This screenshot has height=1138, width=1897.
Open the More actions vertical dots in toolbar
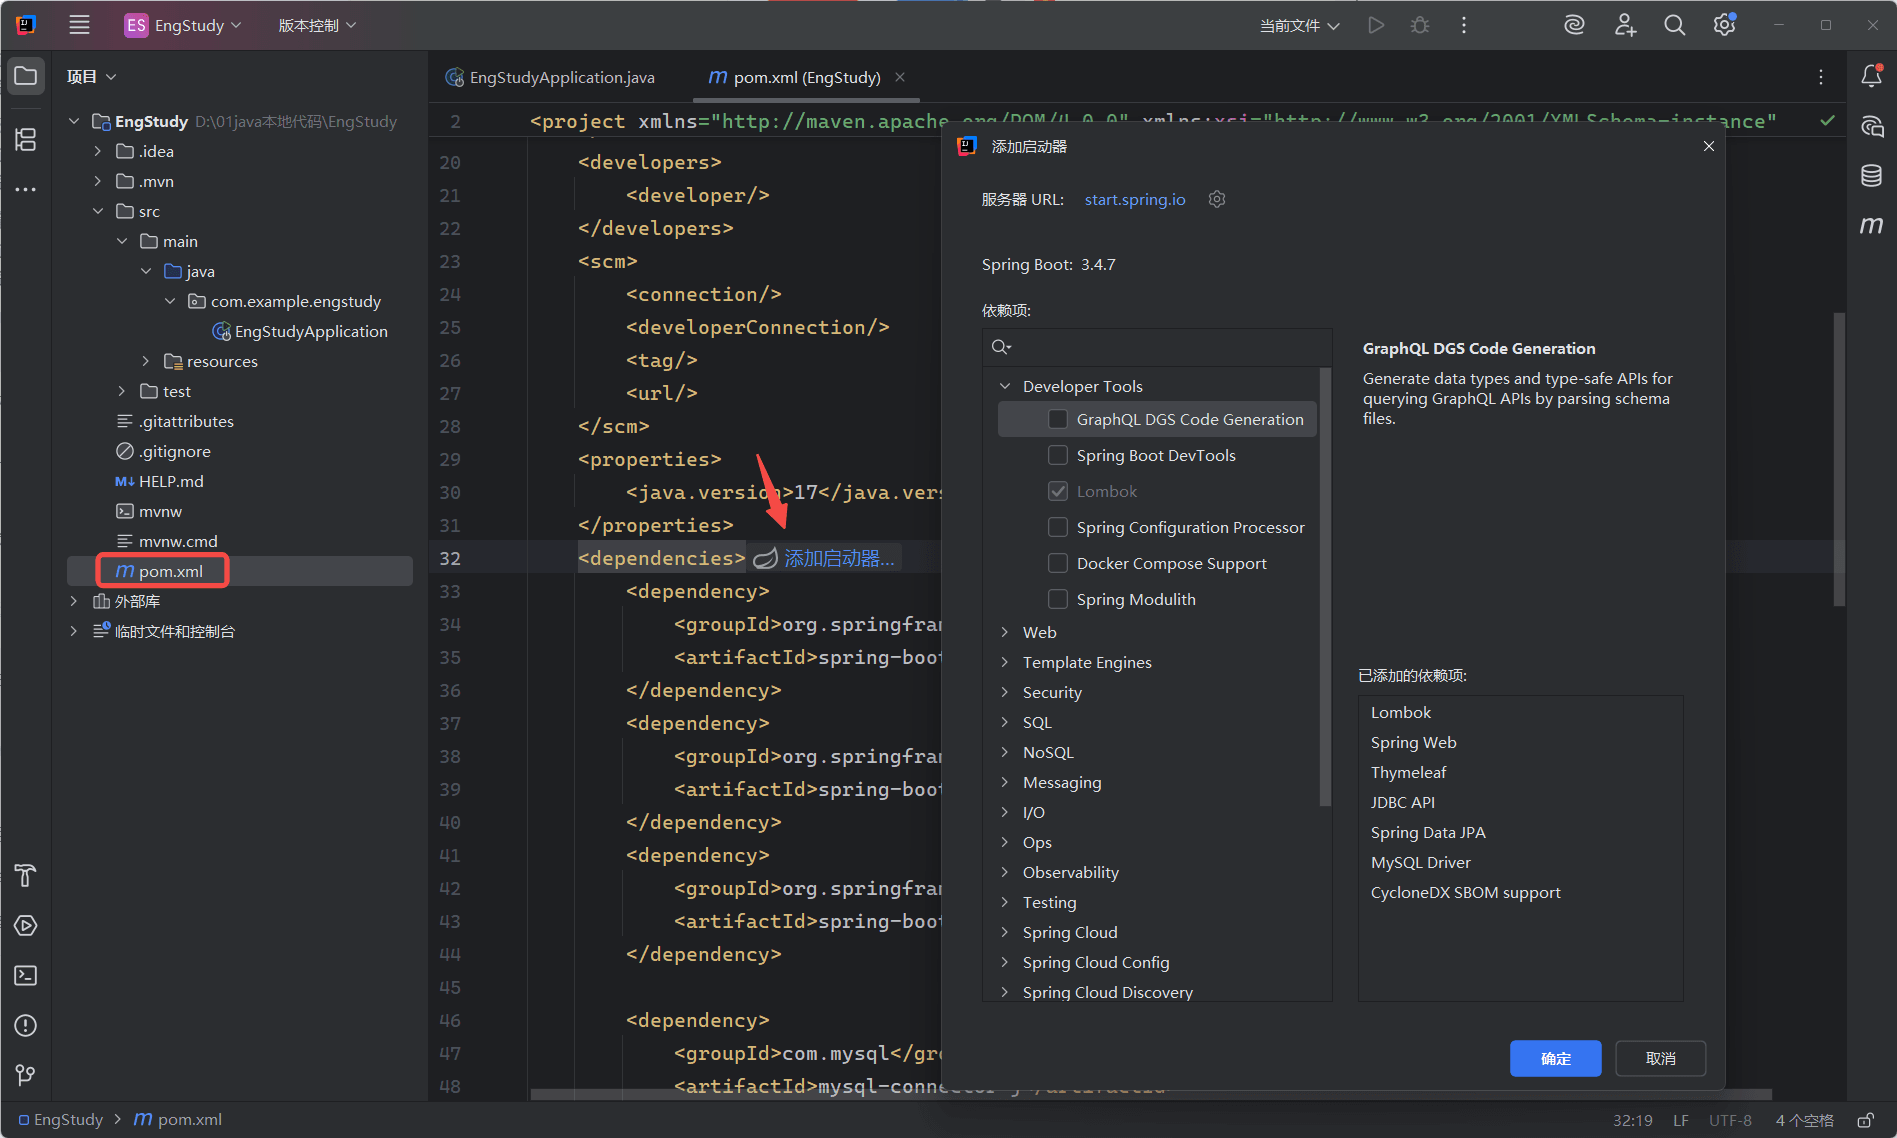pos(1464,25)
